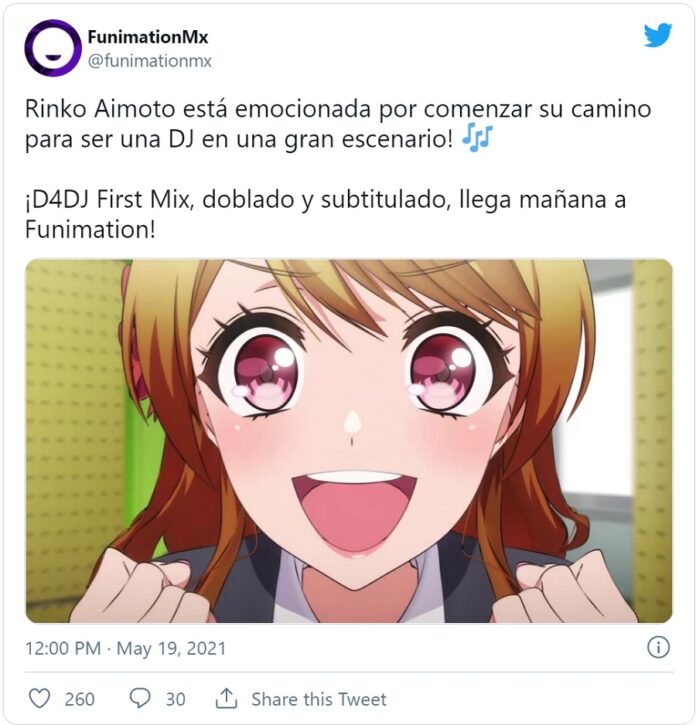Click the share upload arrow icon
The width and height of the screenshot is (696, 725).
tap(226, 698)
